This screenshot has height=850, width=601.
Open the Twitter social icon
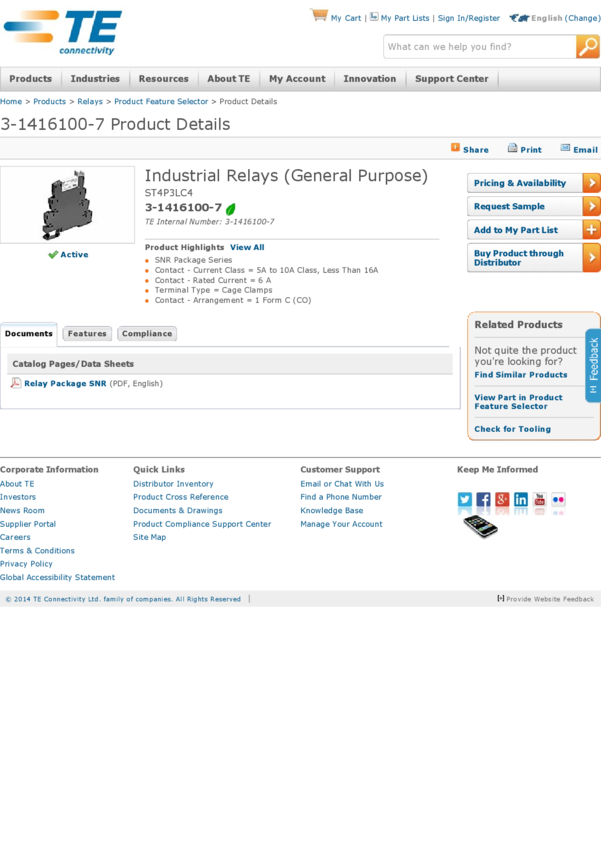coord(465,499)
